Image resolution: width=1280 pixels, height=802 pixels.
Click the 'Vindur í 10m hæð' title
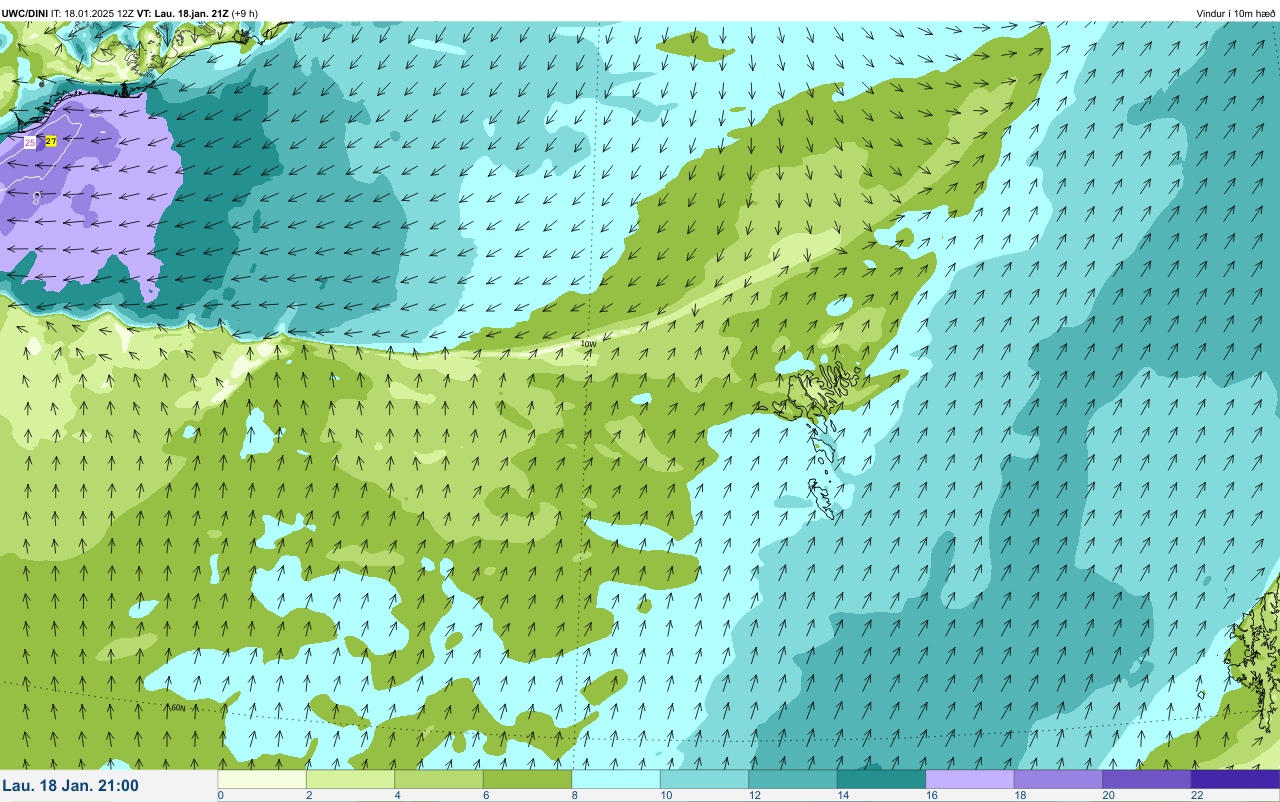[1236, 13]
